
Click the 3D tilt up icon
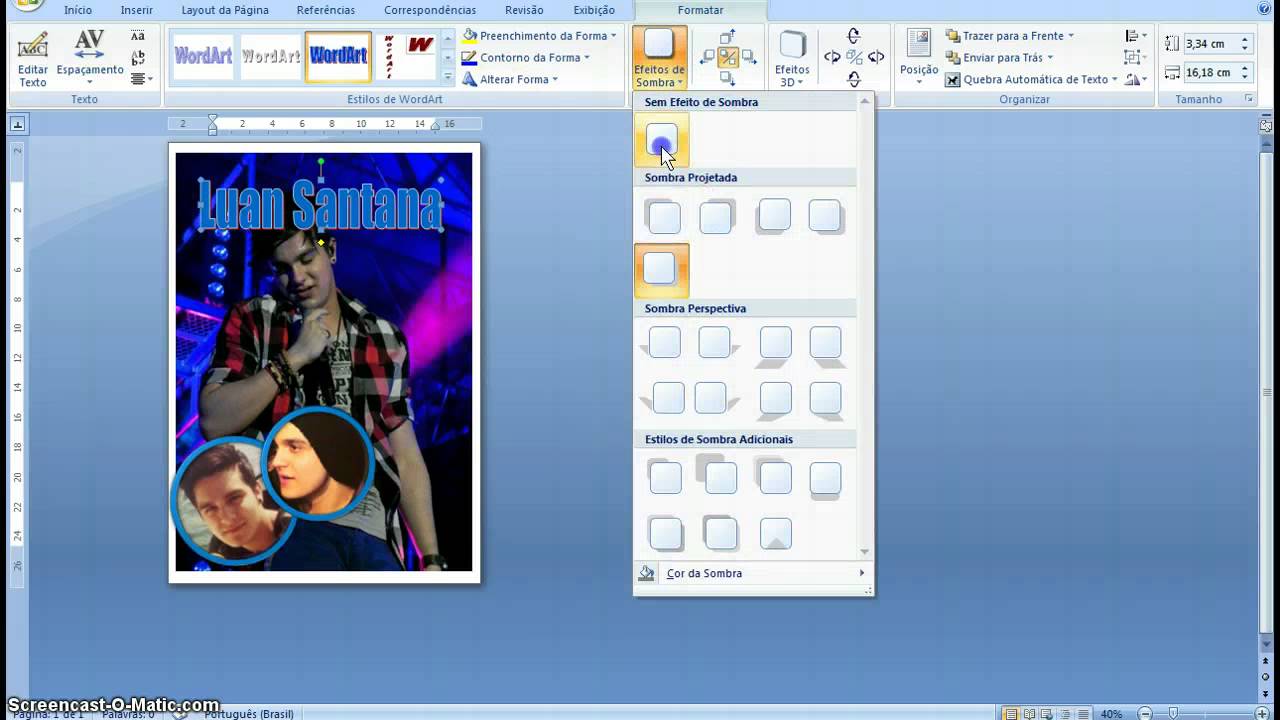854,36
